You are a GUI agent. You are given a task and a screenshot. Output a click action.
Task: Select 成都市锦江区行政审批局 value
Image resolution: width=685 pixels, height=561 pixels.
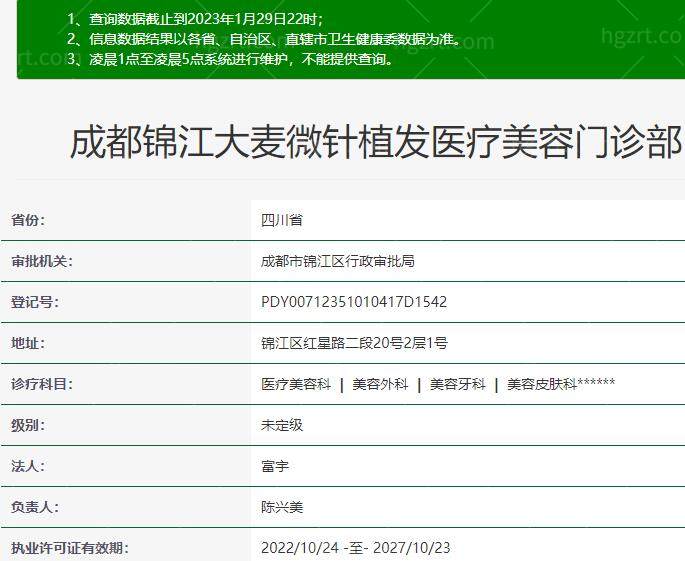338,261
